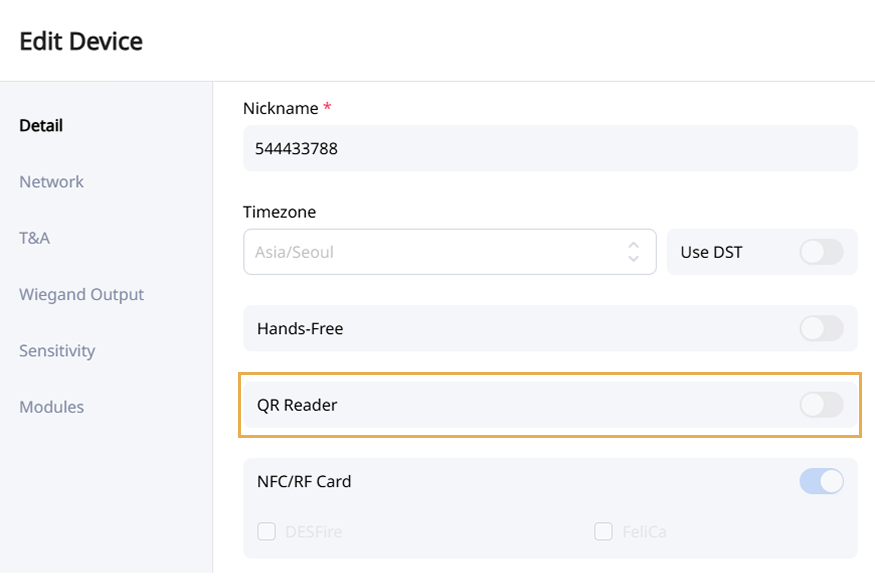Turn on the Hands-Free toggle

(821, 328)
